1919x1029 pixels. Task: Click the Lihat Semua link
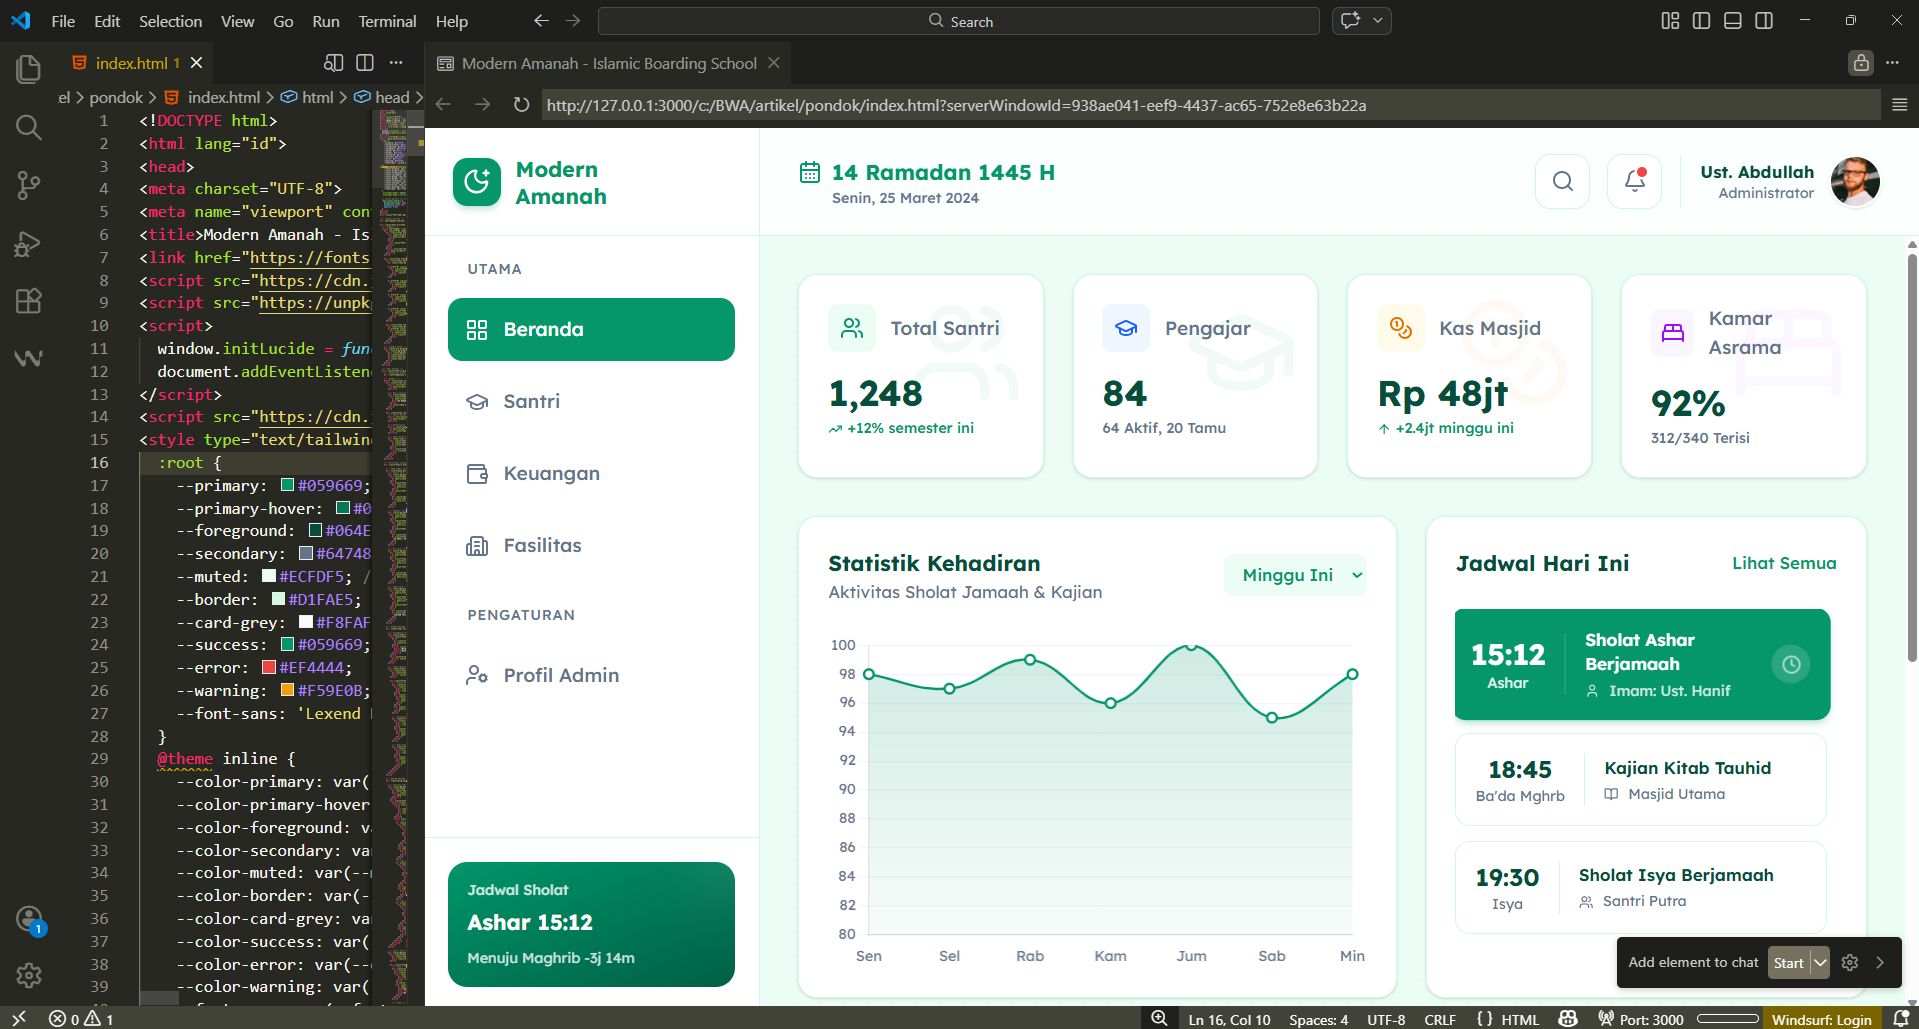(x=1783, y=563)
